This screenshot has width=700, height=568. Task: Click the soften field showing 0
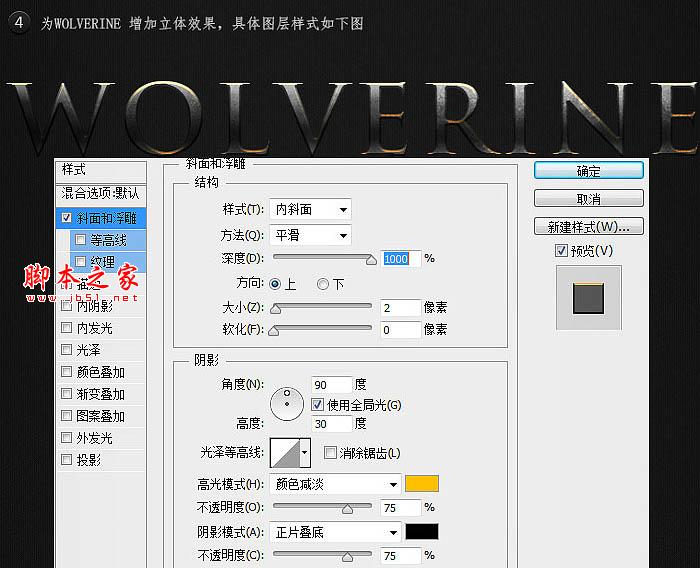(x=401, y=330)
